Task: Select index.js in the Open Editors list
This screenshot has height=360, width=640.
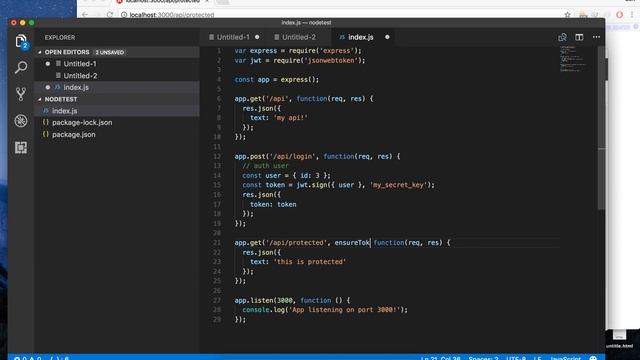Action: pos(117,87)
